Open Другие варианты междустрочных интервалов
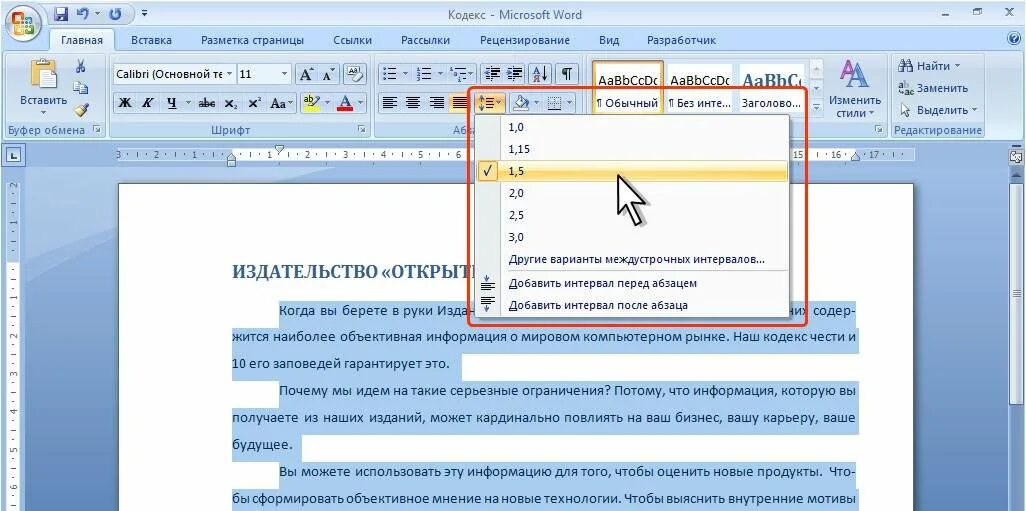1026x511 pixels. coord(631,259)
